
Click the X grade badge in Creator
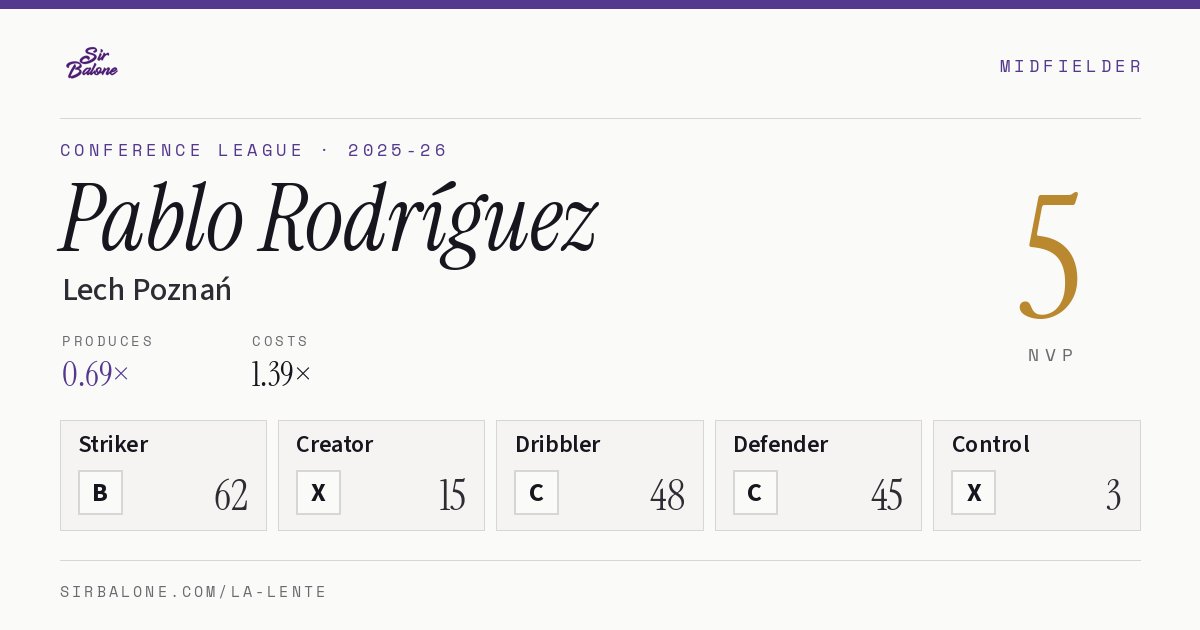point(318,493)
